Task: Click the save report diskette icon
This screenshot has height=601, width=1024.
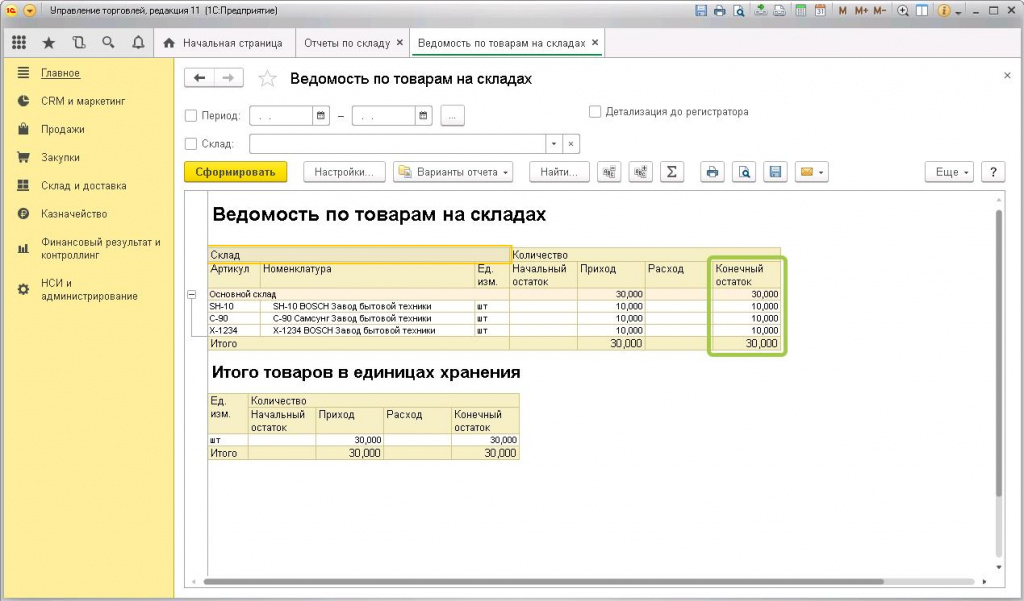Action: click(774, 172)
